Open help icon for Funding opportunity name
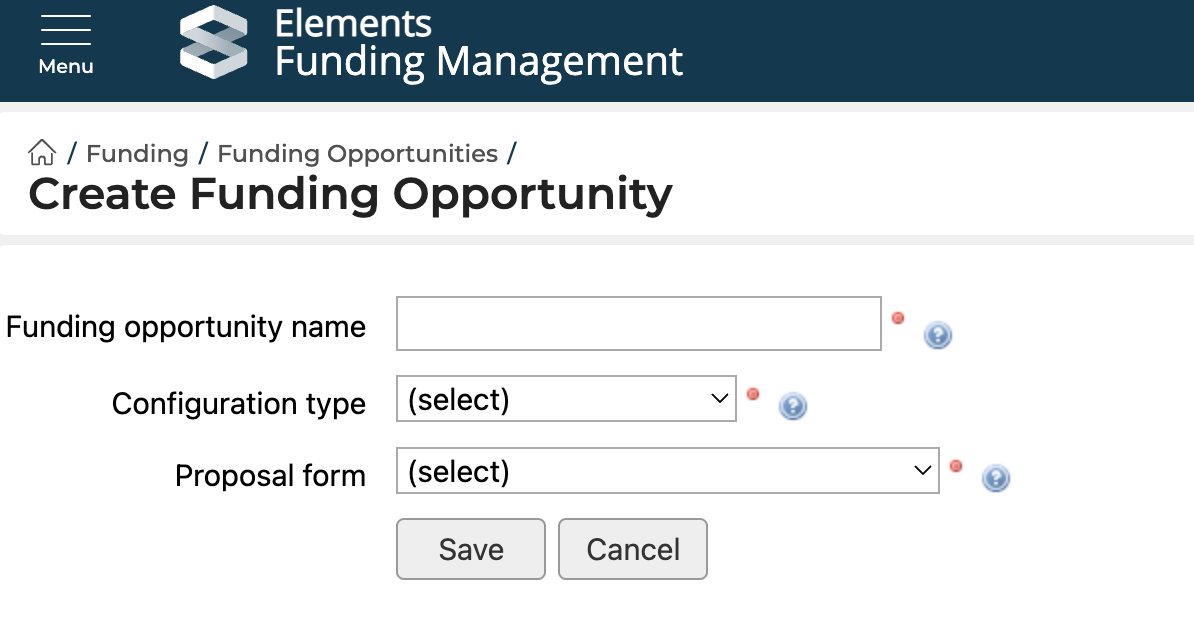 937,335
